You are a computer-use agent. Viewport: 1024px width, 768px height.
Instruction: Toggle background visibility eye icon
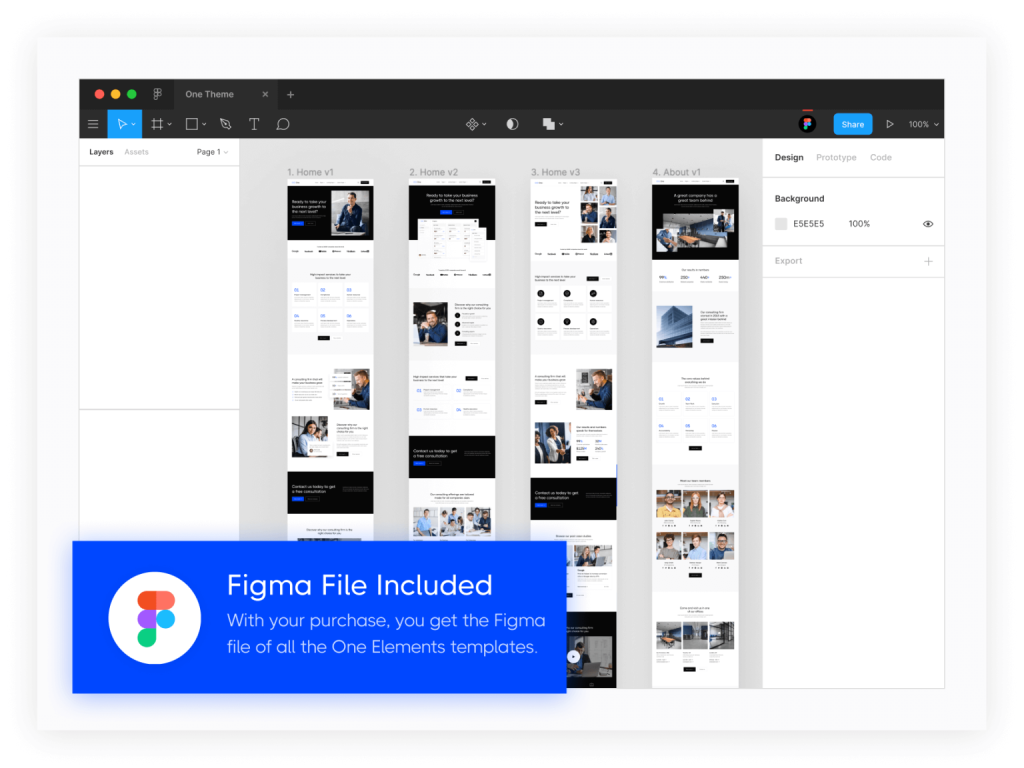click(928, 224)
